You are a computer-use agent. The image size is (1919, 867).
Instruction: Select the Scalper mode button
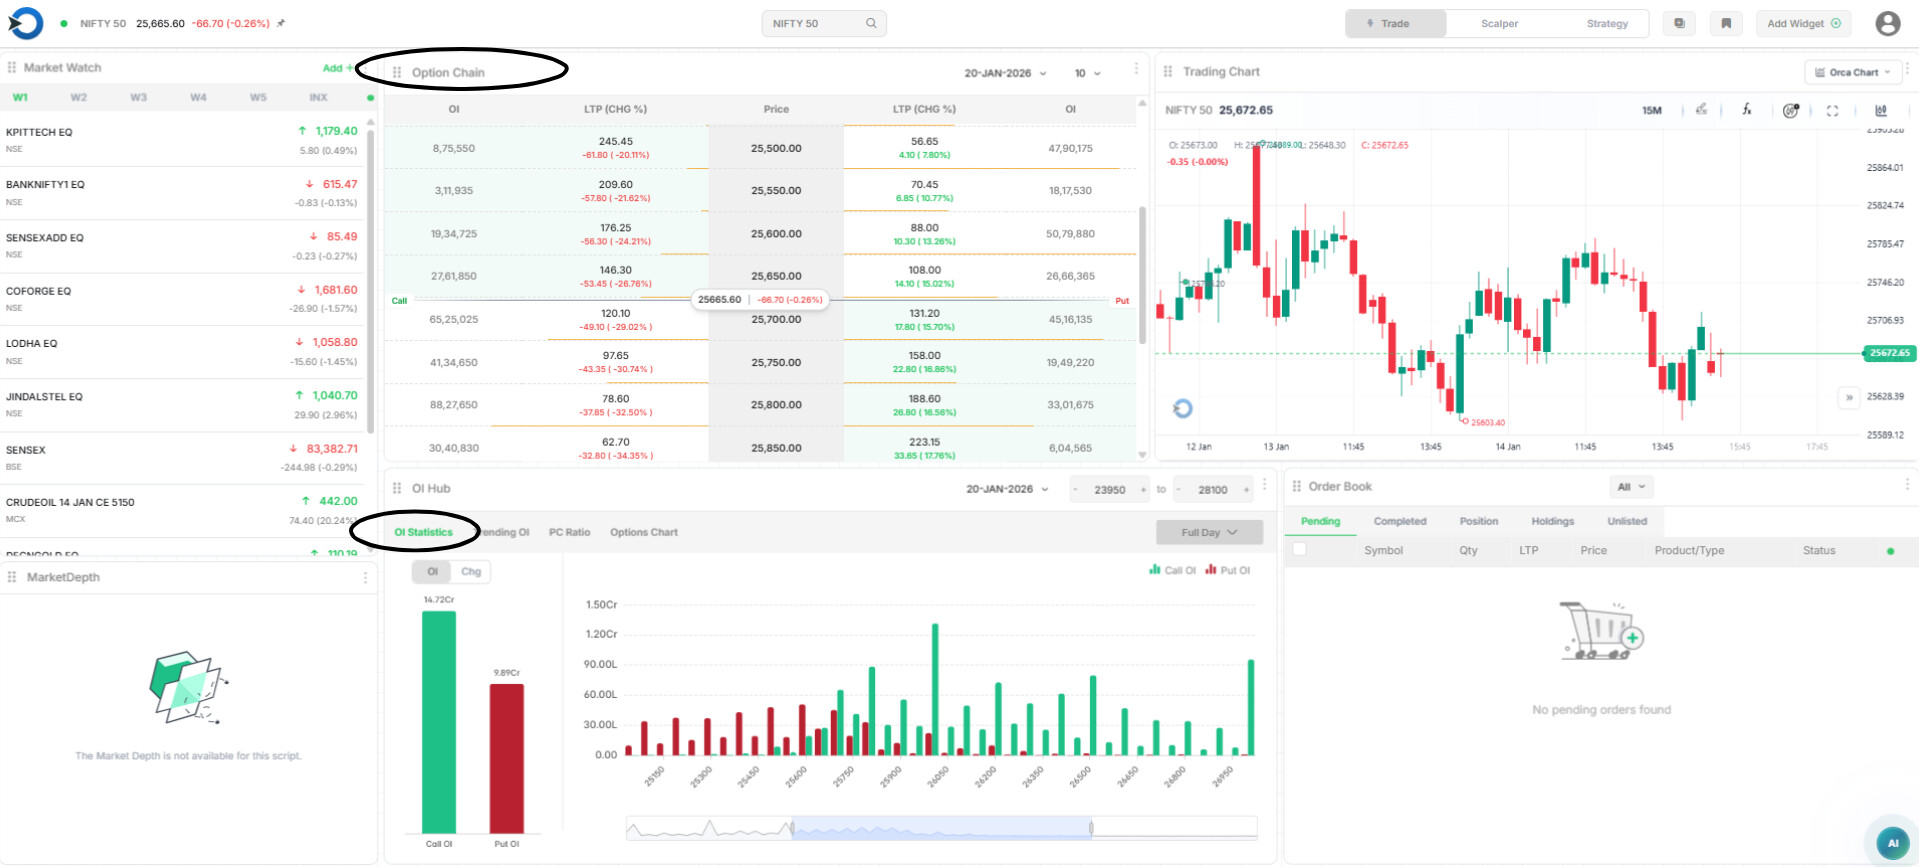1498,23
